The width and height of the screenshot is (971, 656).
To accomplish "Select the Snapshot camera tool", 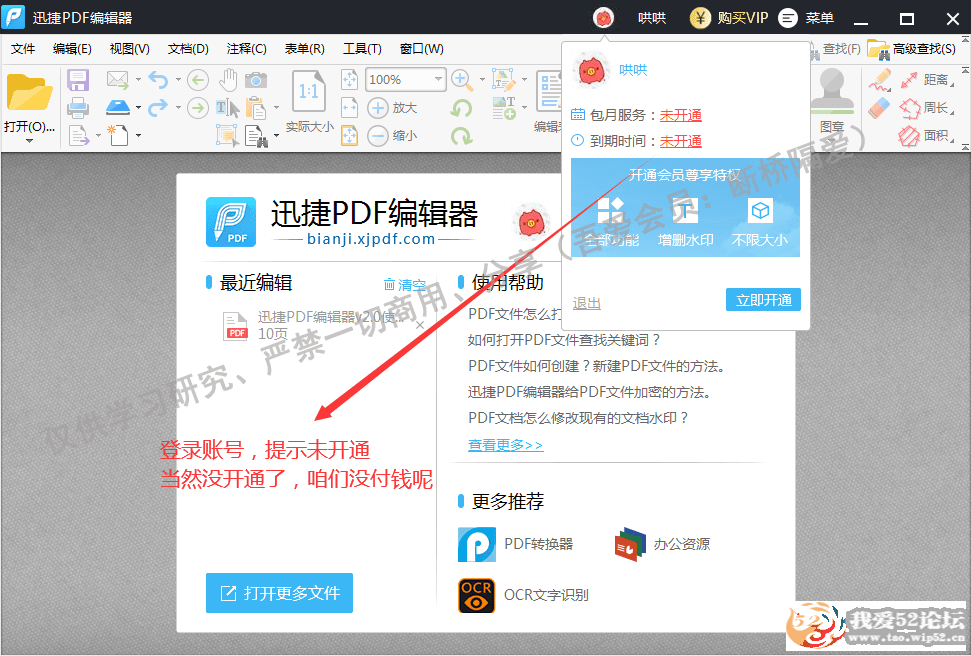I will 256,80.
